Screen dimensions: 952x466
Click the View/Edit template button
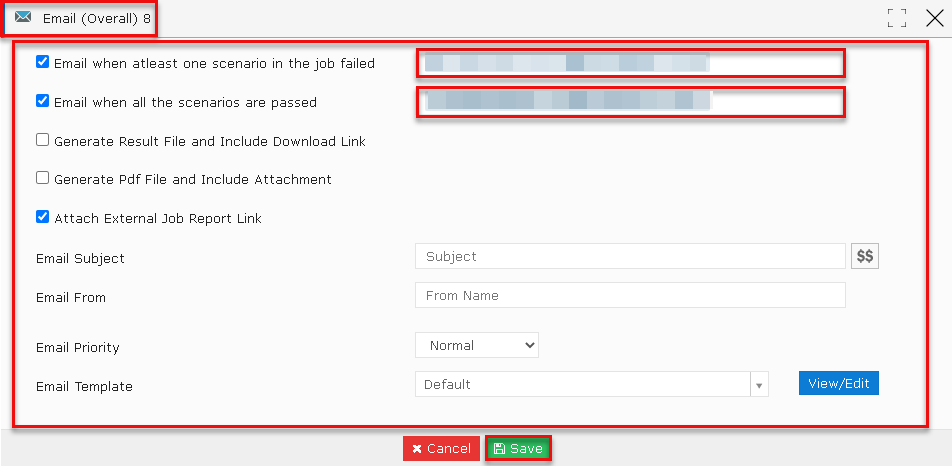(838, 383)
